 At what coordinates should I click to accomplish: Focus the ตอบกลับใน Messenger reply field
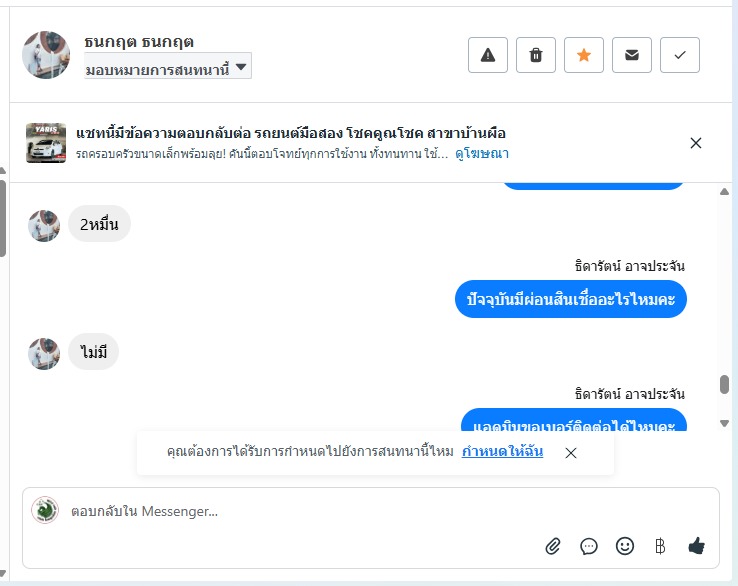300,511
